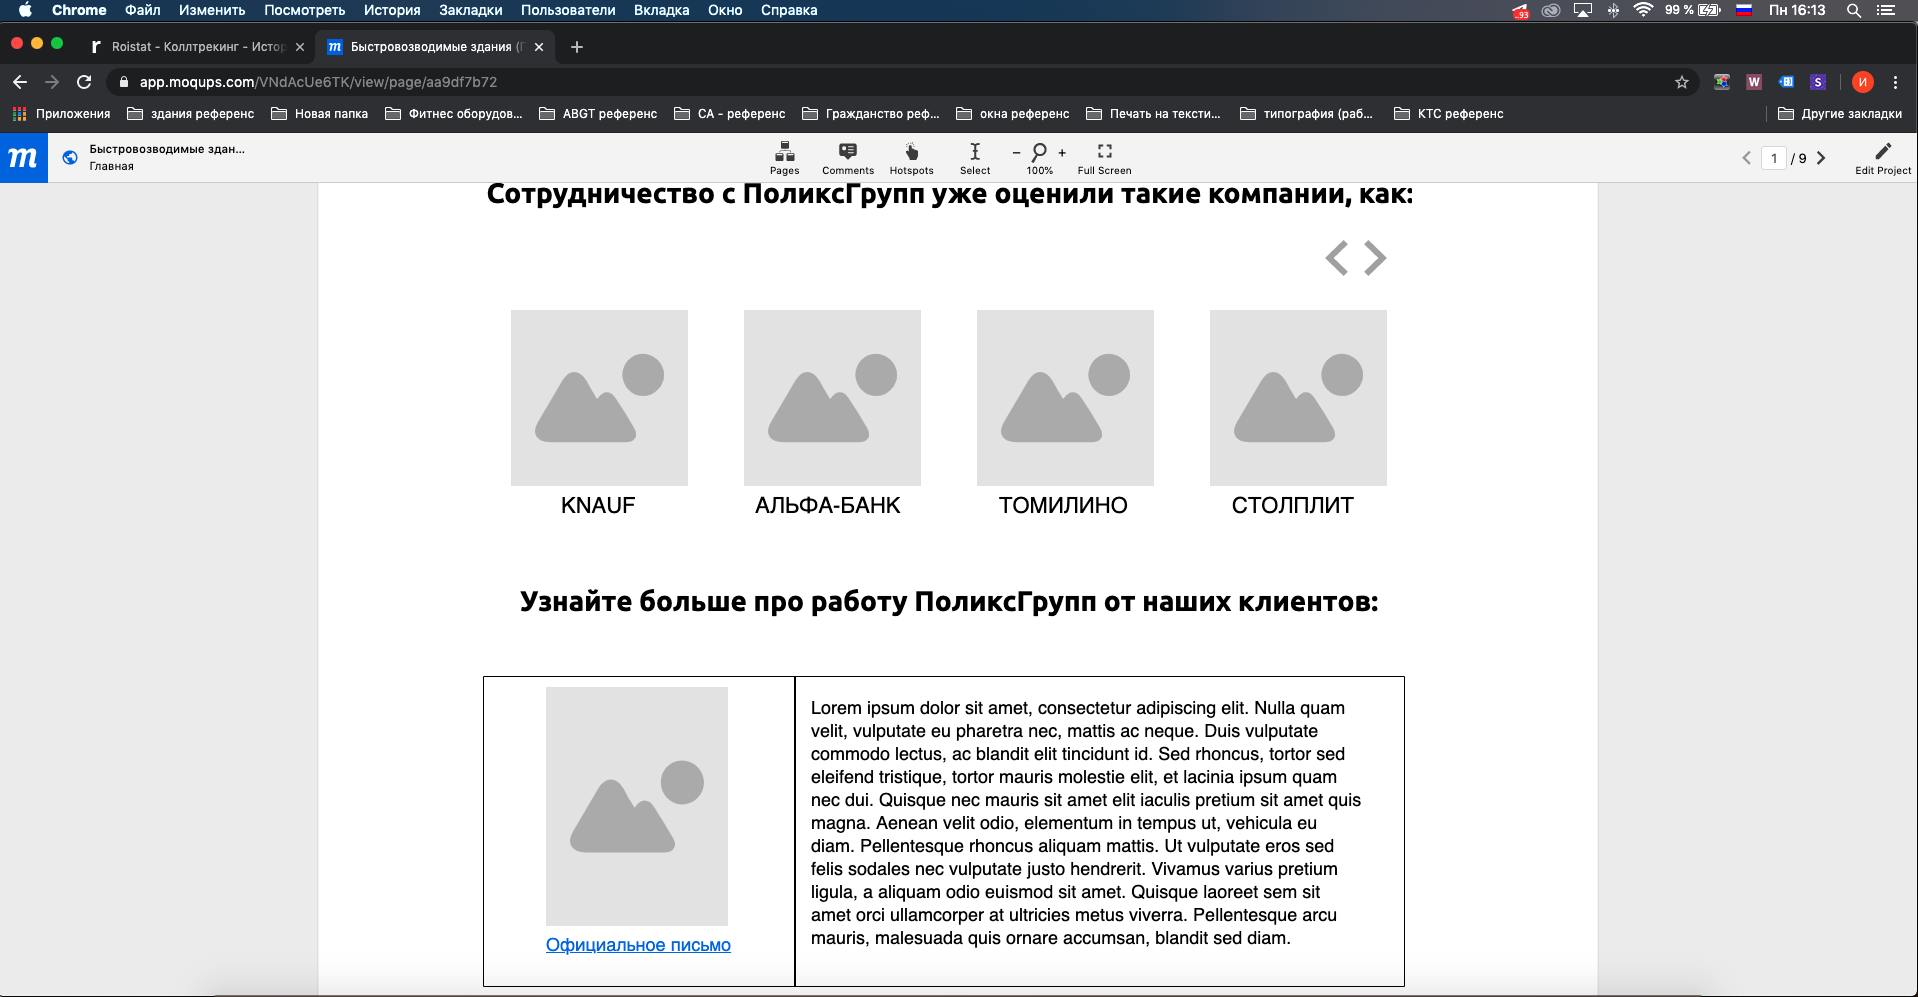Click the ТОМИЛИНО logo placeholder image
Image resolution: width=1918 pixels, height=997 pixels.
[1065, 398]
